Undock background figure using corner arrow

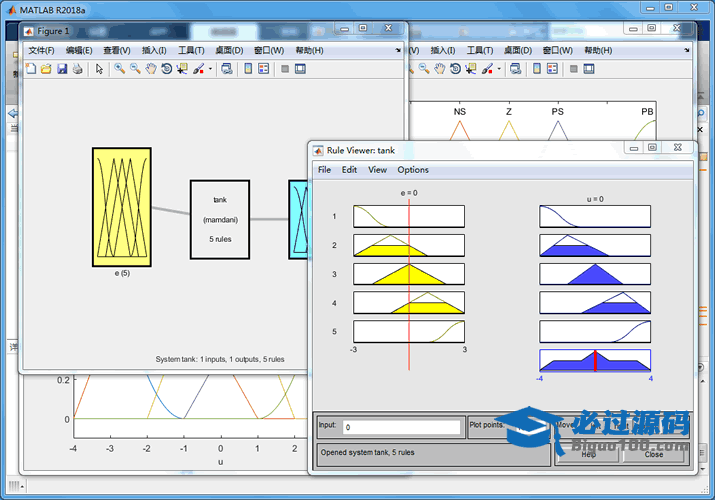[x=687, y=50]
